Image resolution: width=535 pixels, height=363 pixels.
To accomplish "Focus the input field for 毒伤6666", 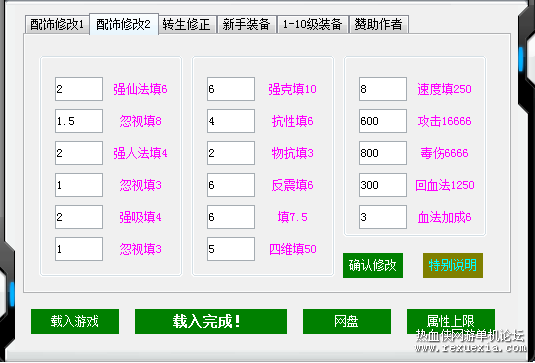I will pyautogui.click(x=382, y=153).
